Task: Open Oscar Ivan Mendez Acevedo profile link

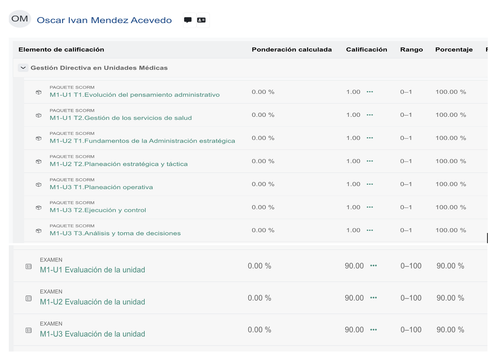Action: (x=104, y=20)
